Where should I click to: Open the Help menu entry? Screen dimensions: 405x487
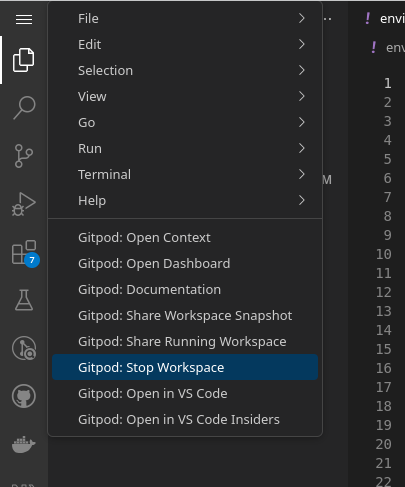(x=185, y=200)
